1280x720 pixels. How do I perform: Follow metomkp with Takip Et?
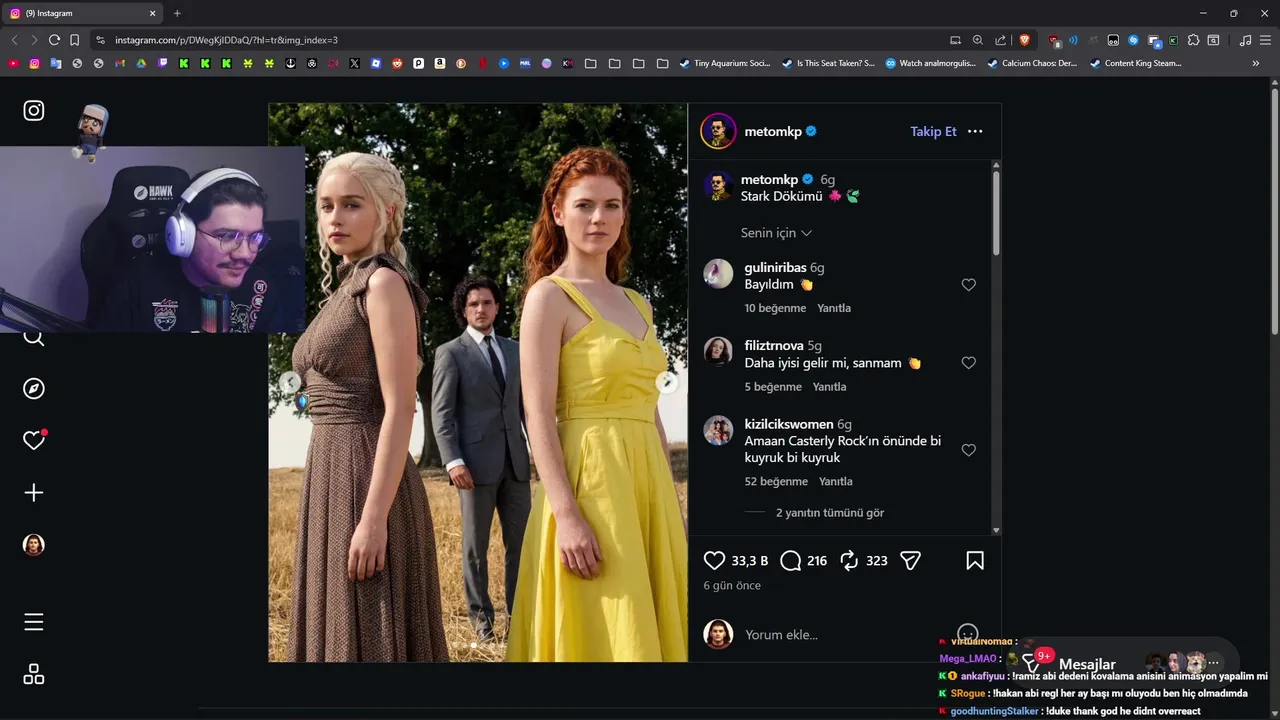(x=933, y=131)
